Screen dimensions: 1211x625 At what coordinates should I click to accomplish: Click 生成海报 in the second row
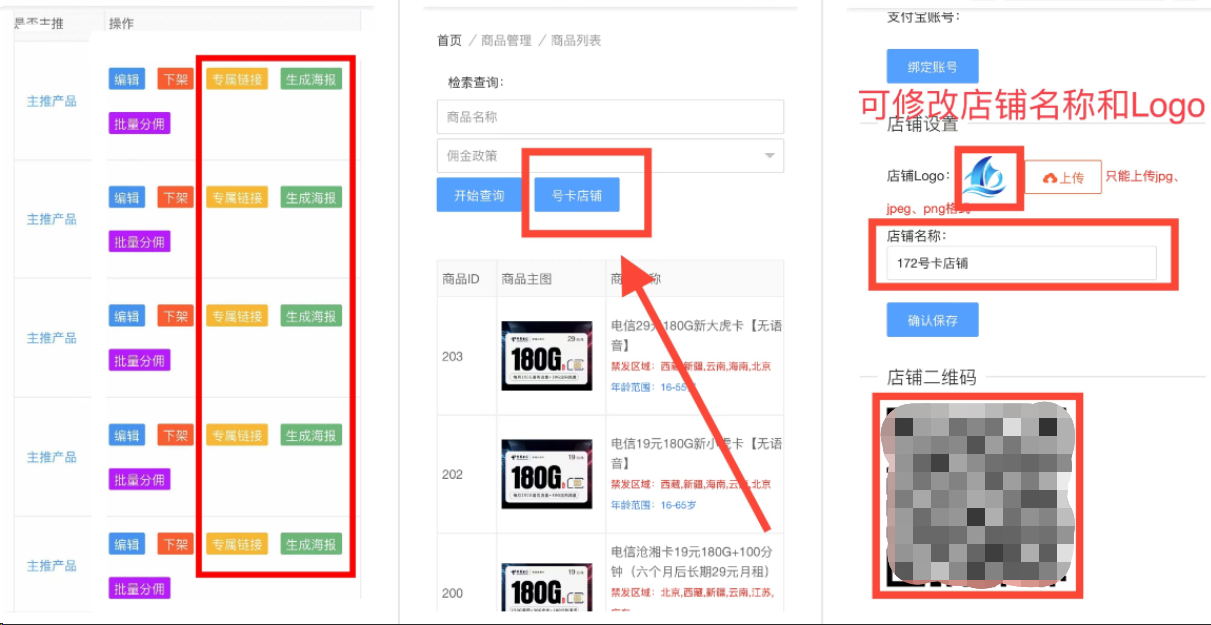[311, 198]
